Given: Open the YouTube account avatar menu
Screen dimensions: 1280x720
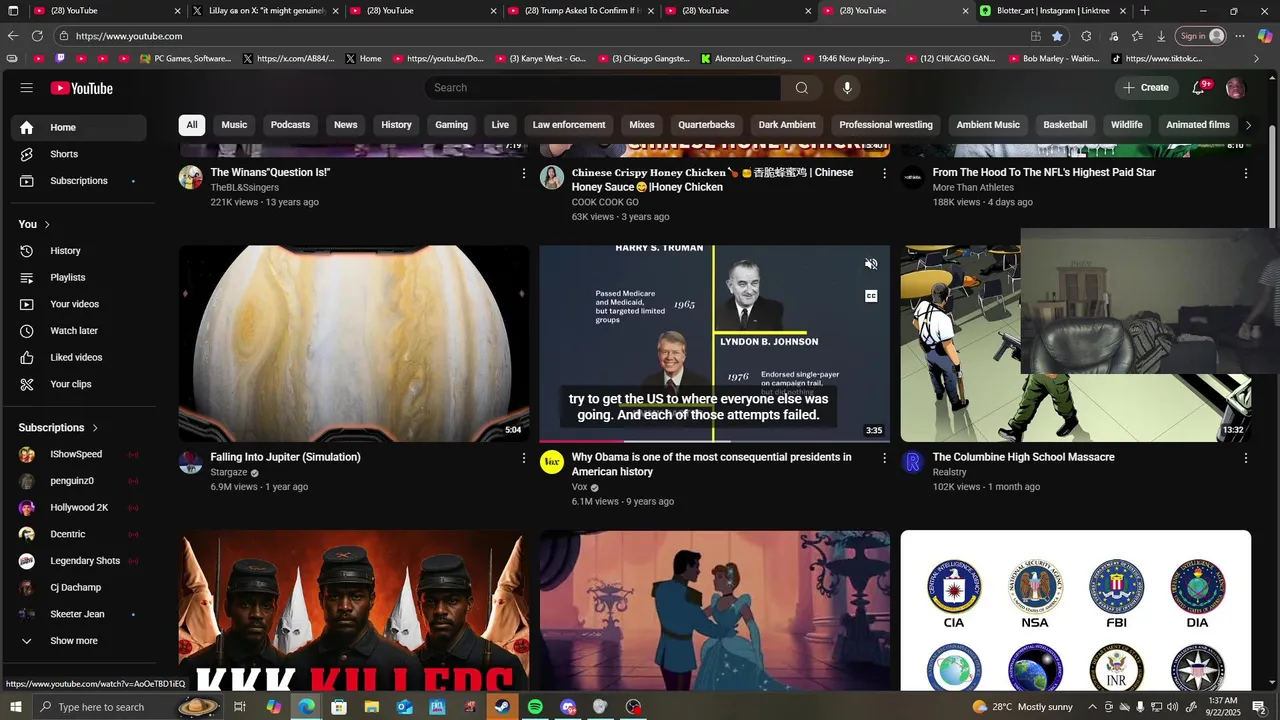Looking at the screenshot, I should click(x=1236, y=88).
